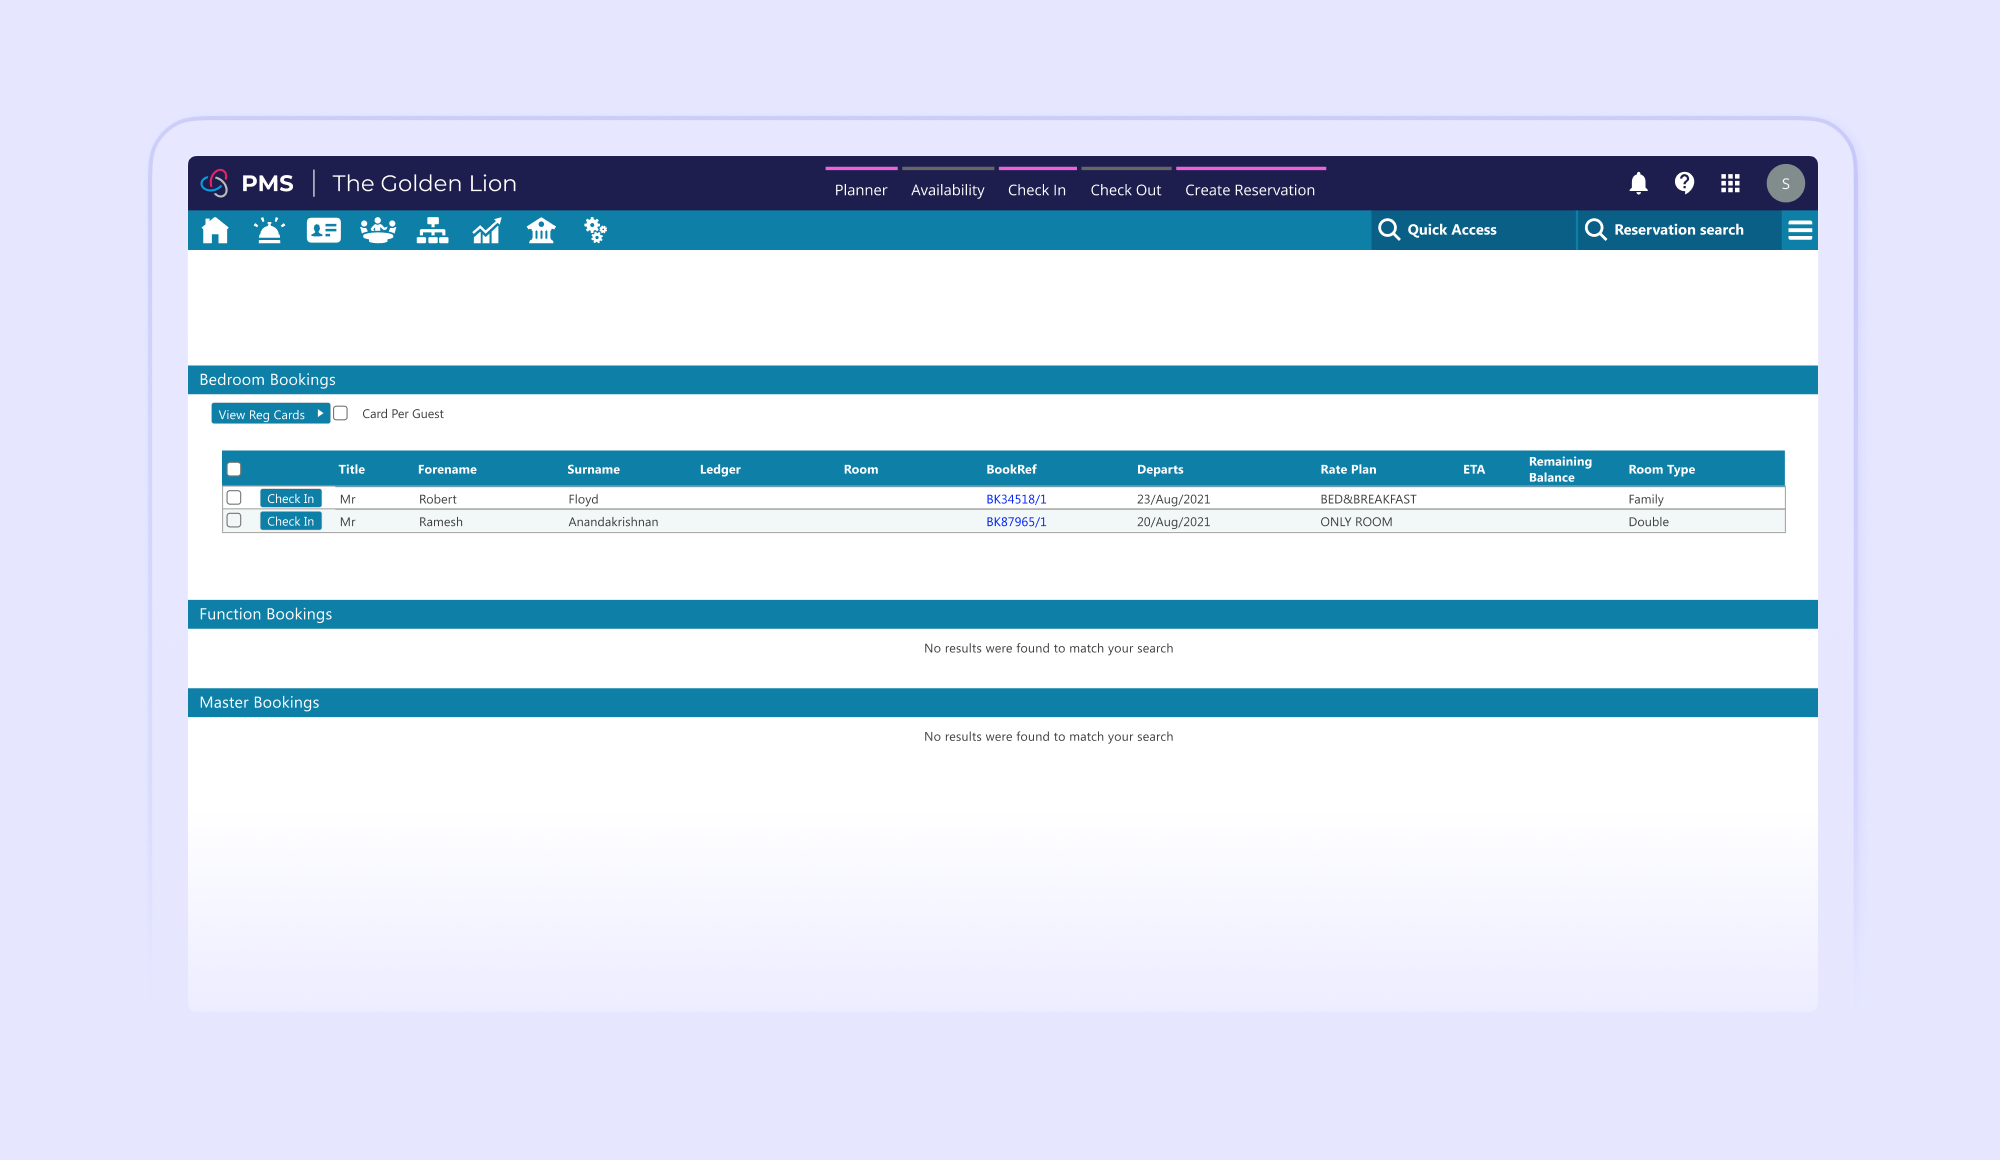Open the growth chart reports icon
Screen dimensions: 2000x1160
click(x=487, y=231)
